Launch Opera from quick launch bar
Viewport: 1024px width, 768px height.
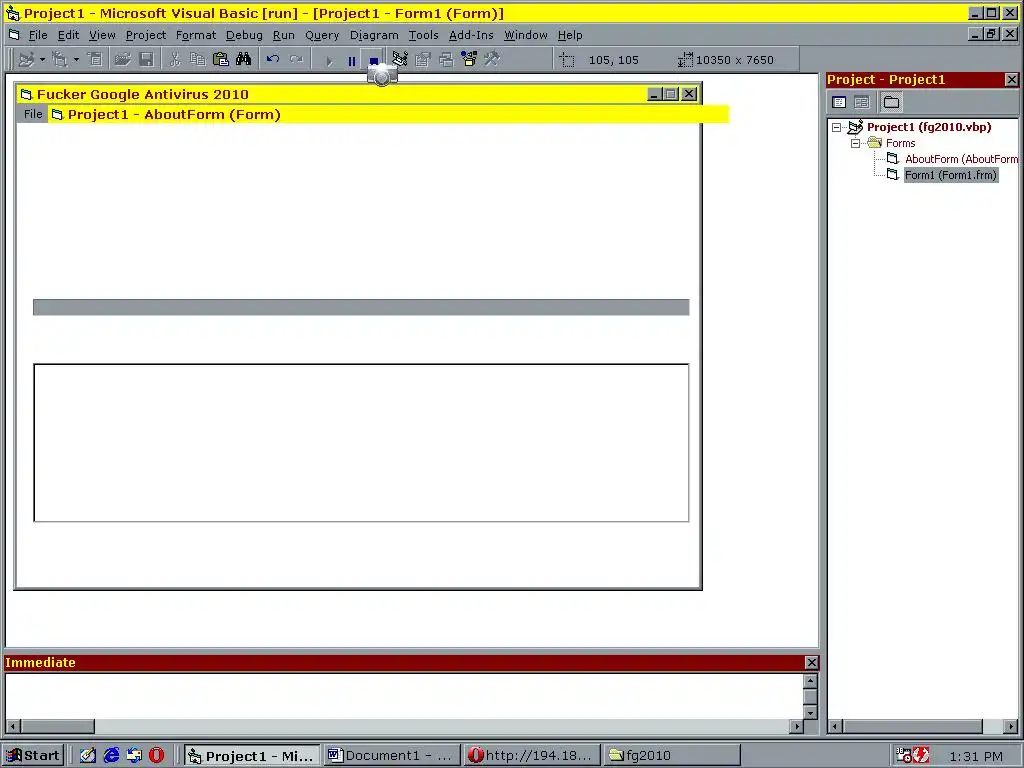(157, 756)
